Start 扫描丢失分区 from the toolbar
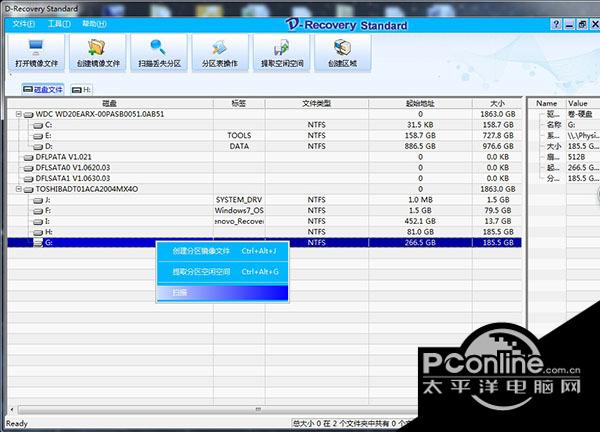 coord(159,53)
